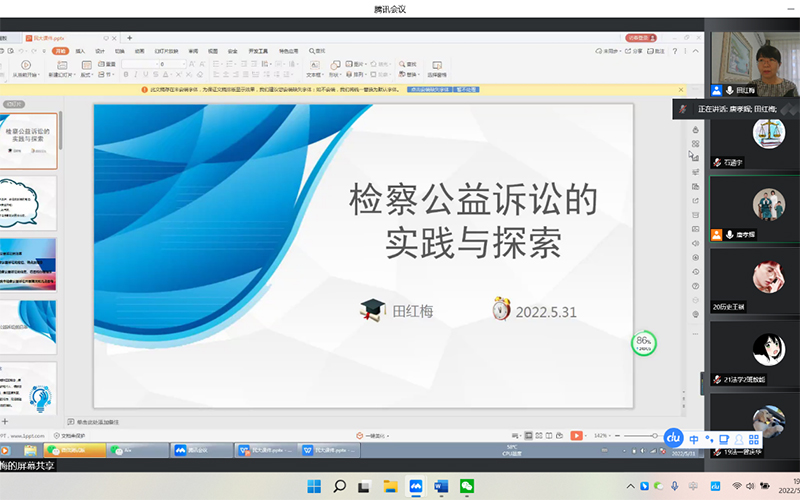Start slideshow from current slide play icon
The width and height of the screenshot is (800, 500).
[26, 65]
